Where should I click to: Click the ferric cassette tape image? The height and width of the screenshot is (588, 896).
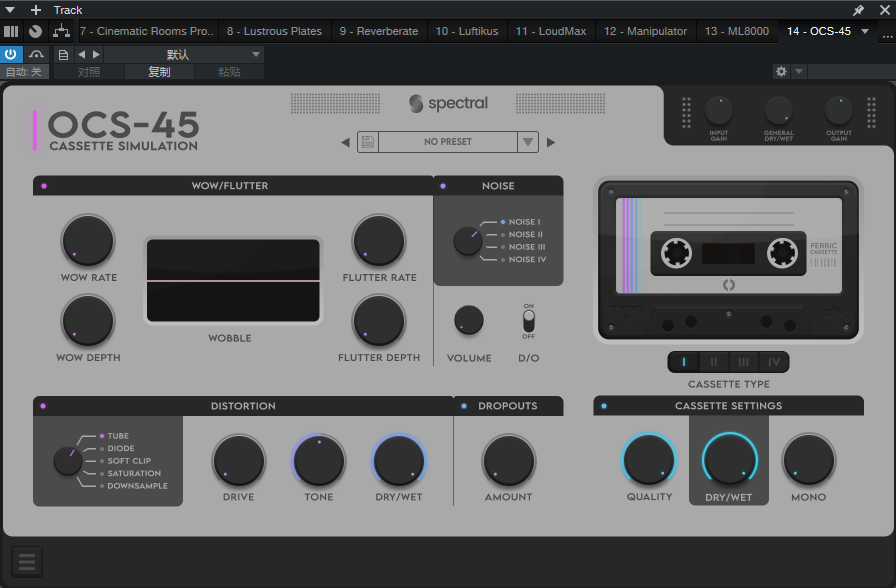728,260
